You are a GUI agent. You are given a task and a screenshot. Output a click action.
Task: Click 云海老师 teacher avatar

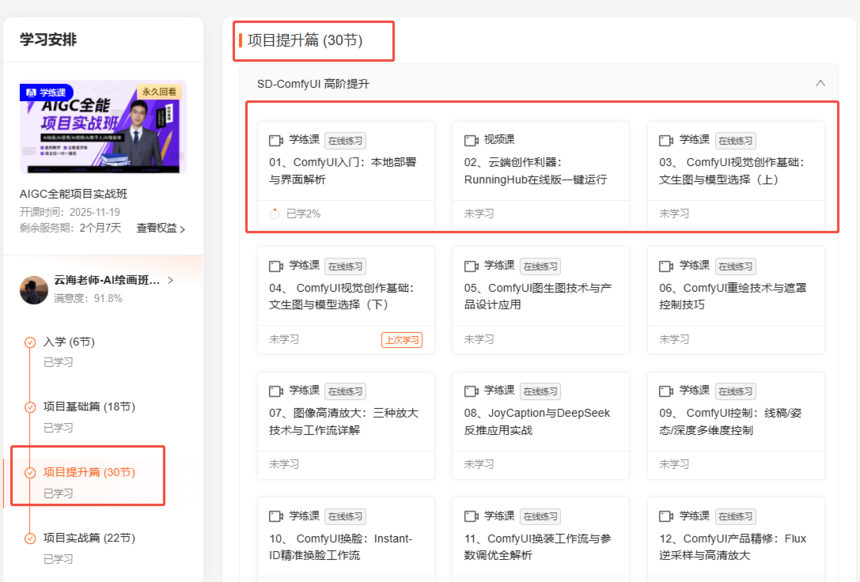34,290
